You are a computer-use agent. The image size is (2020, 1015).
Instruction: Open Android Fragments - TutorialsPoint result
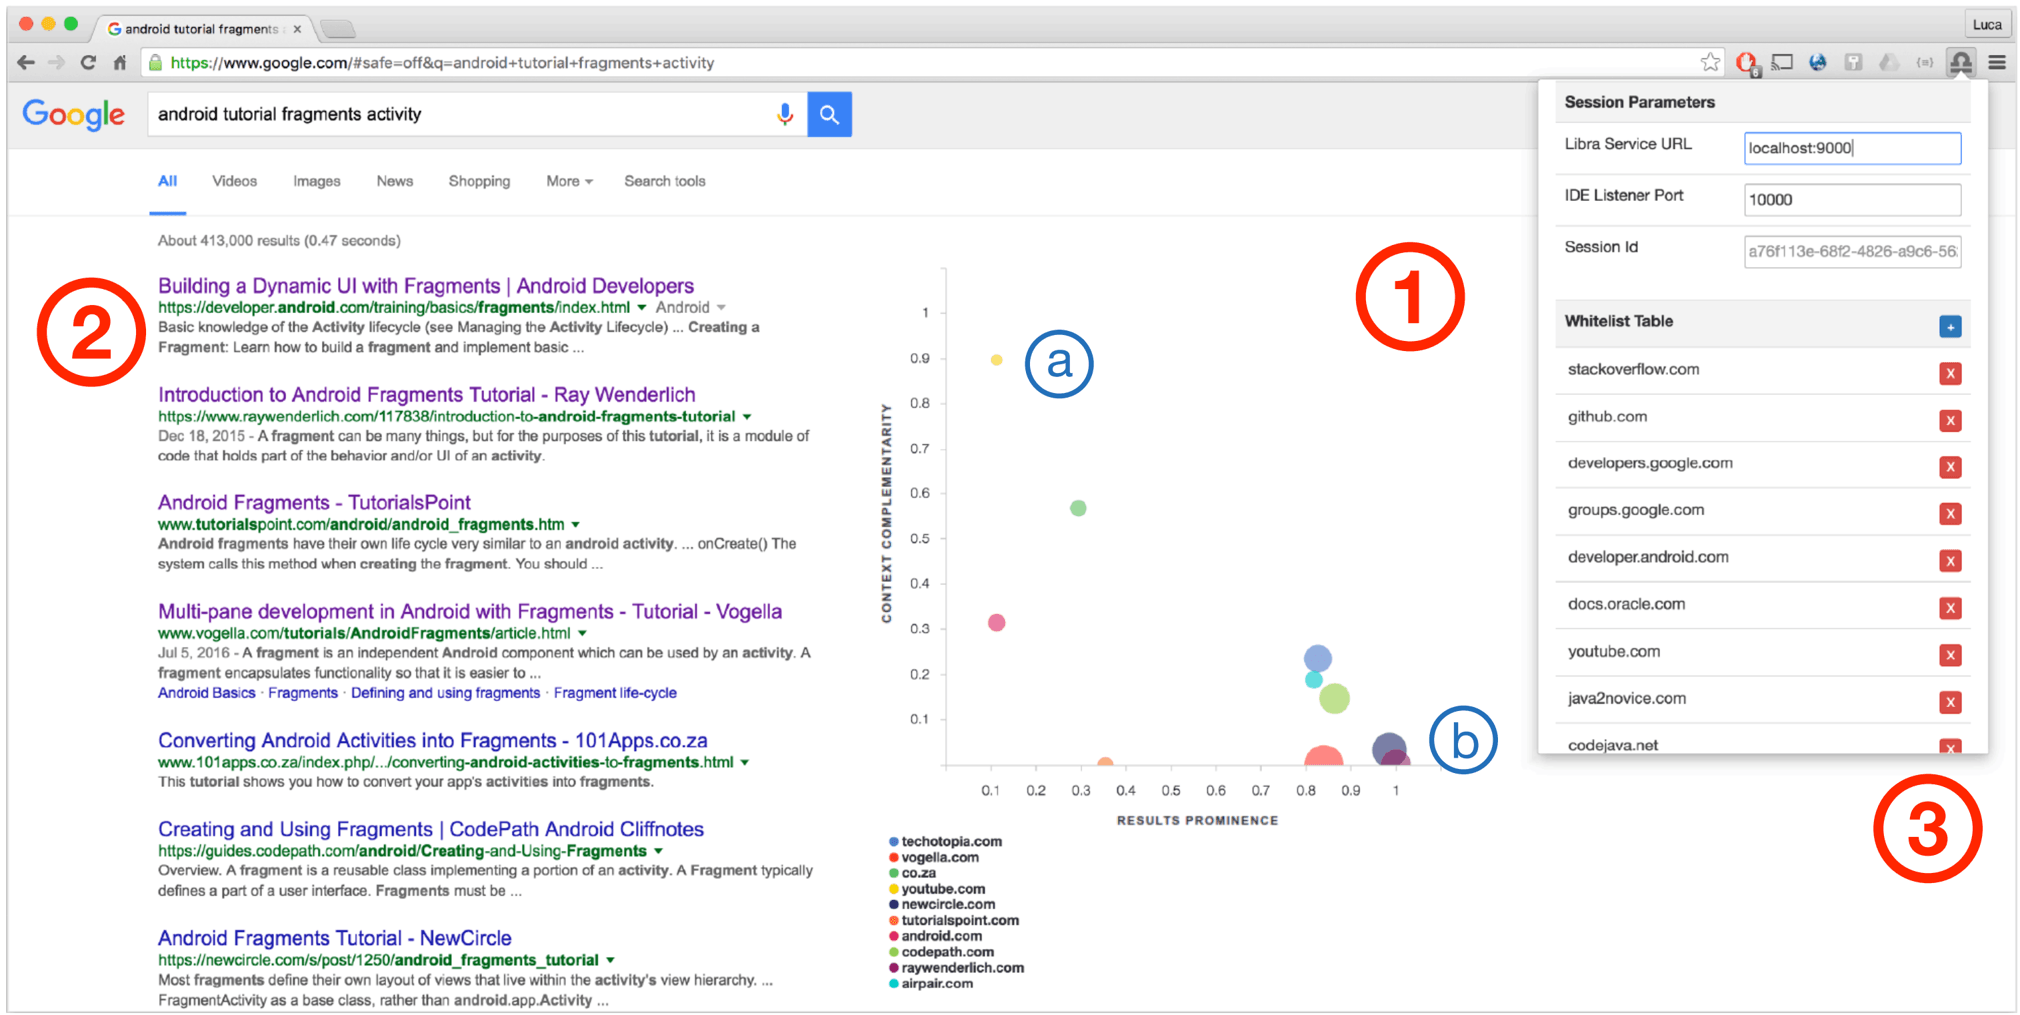click(x=314, y=503)
